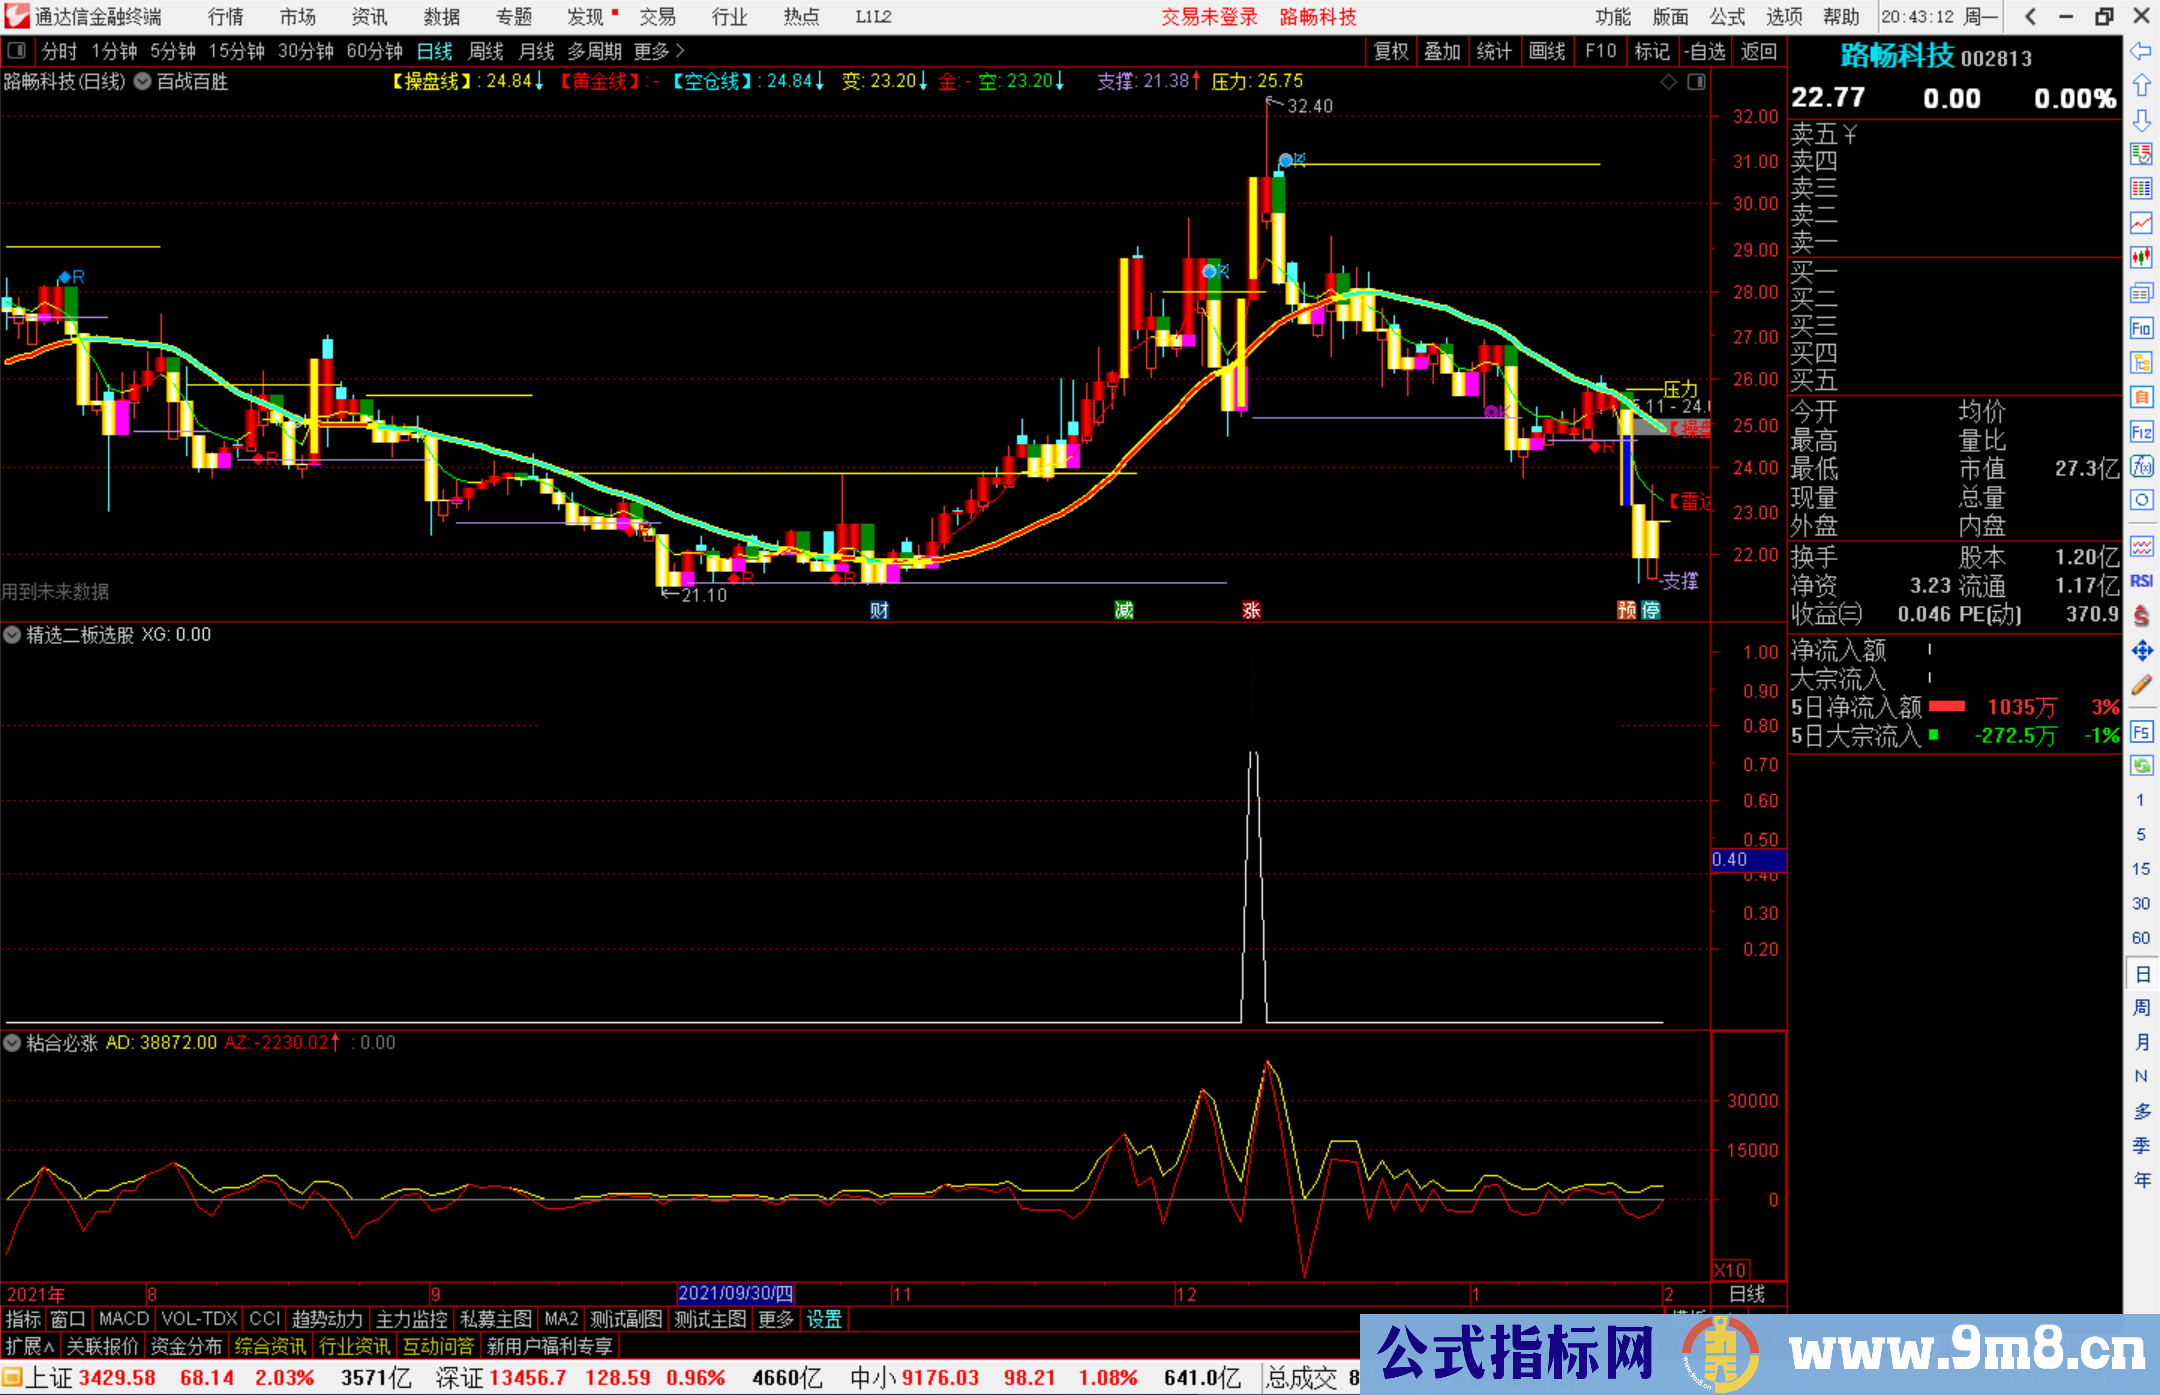Open the F10 info icon in sidebar
This screenshot has width=2160, height=1395.
pyautogui.click(x=2141, y=328)
